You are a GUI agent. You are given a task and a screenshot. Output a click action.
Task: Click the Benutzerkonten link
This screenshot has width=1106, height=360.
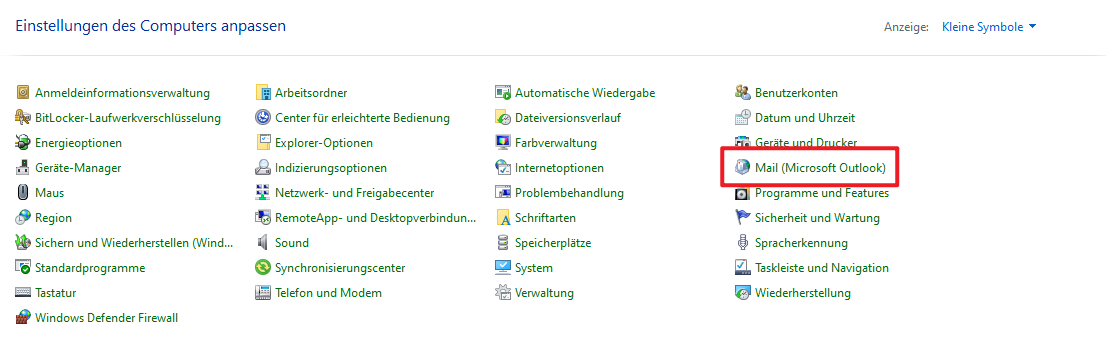(x=796, y=92)
